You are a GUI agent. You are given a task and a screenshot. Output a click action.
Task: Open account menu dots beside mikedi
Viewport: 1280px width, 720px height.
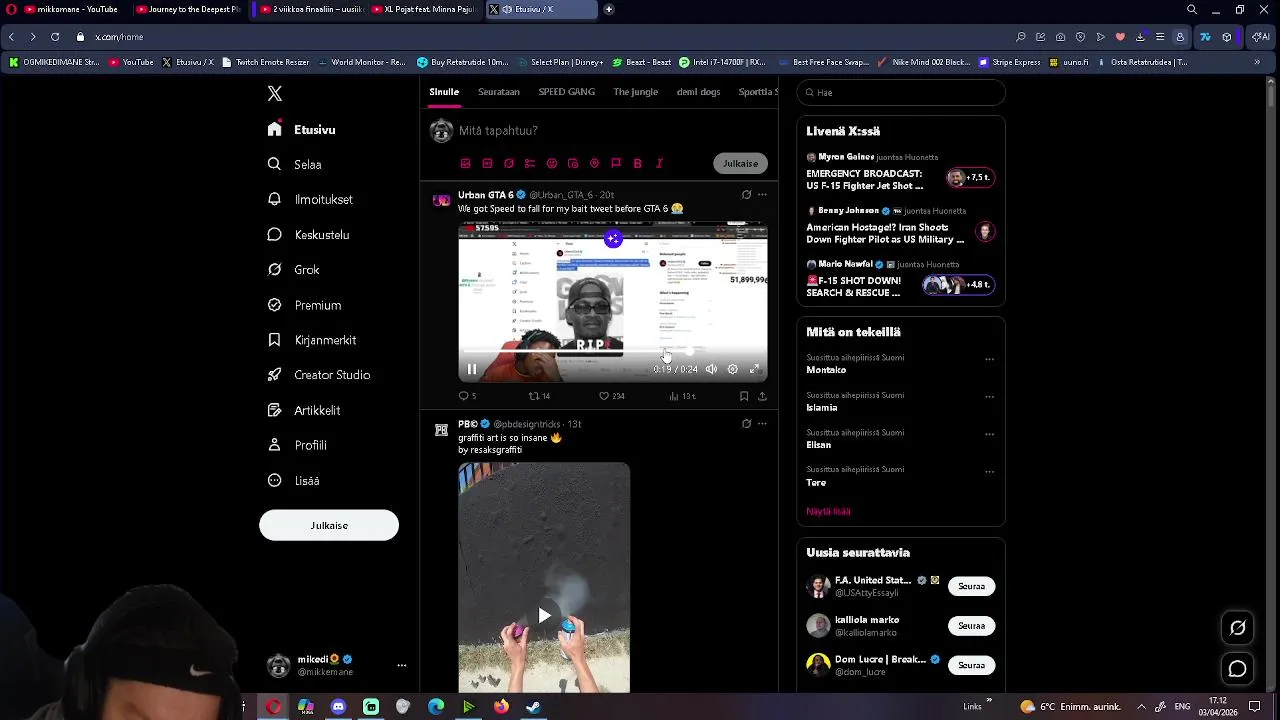point(401,666)
